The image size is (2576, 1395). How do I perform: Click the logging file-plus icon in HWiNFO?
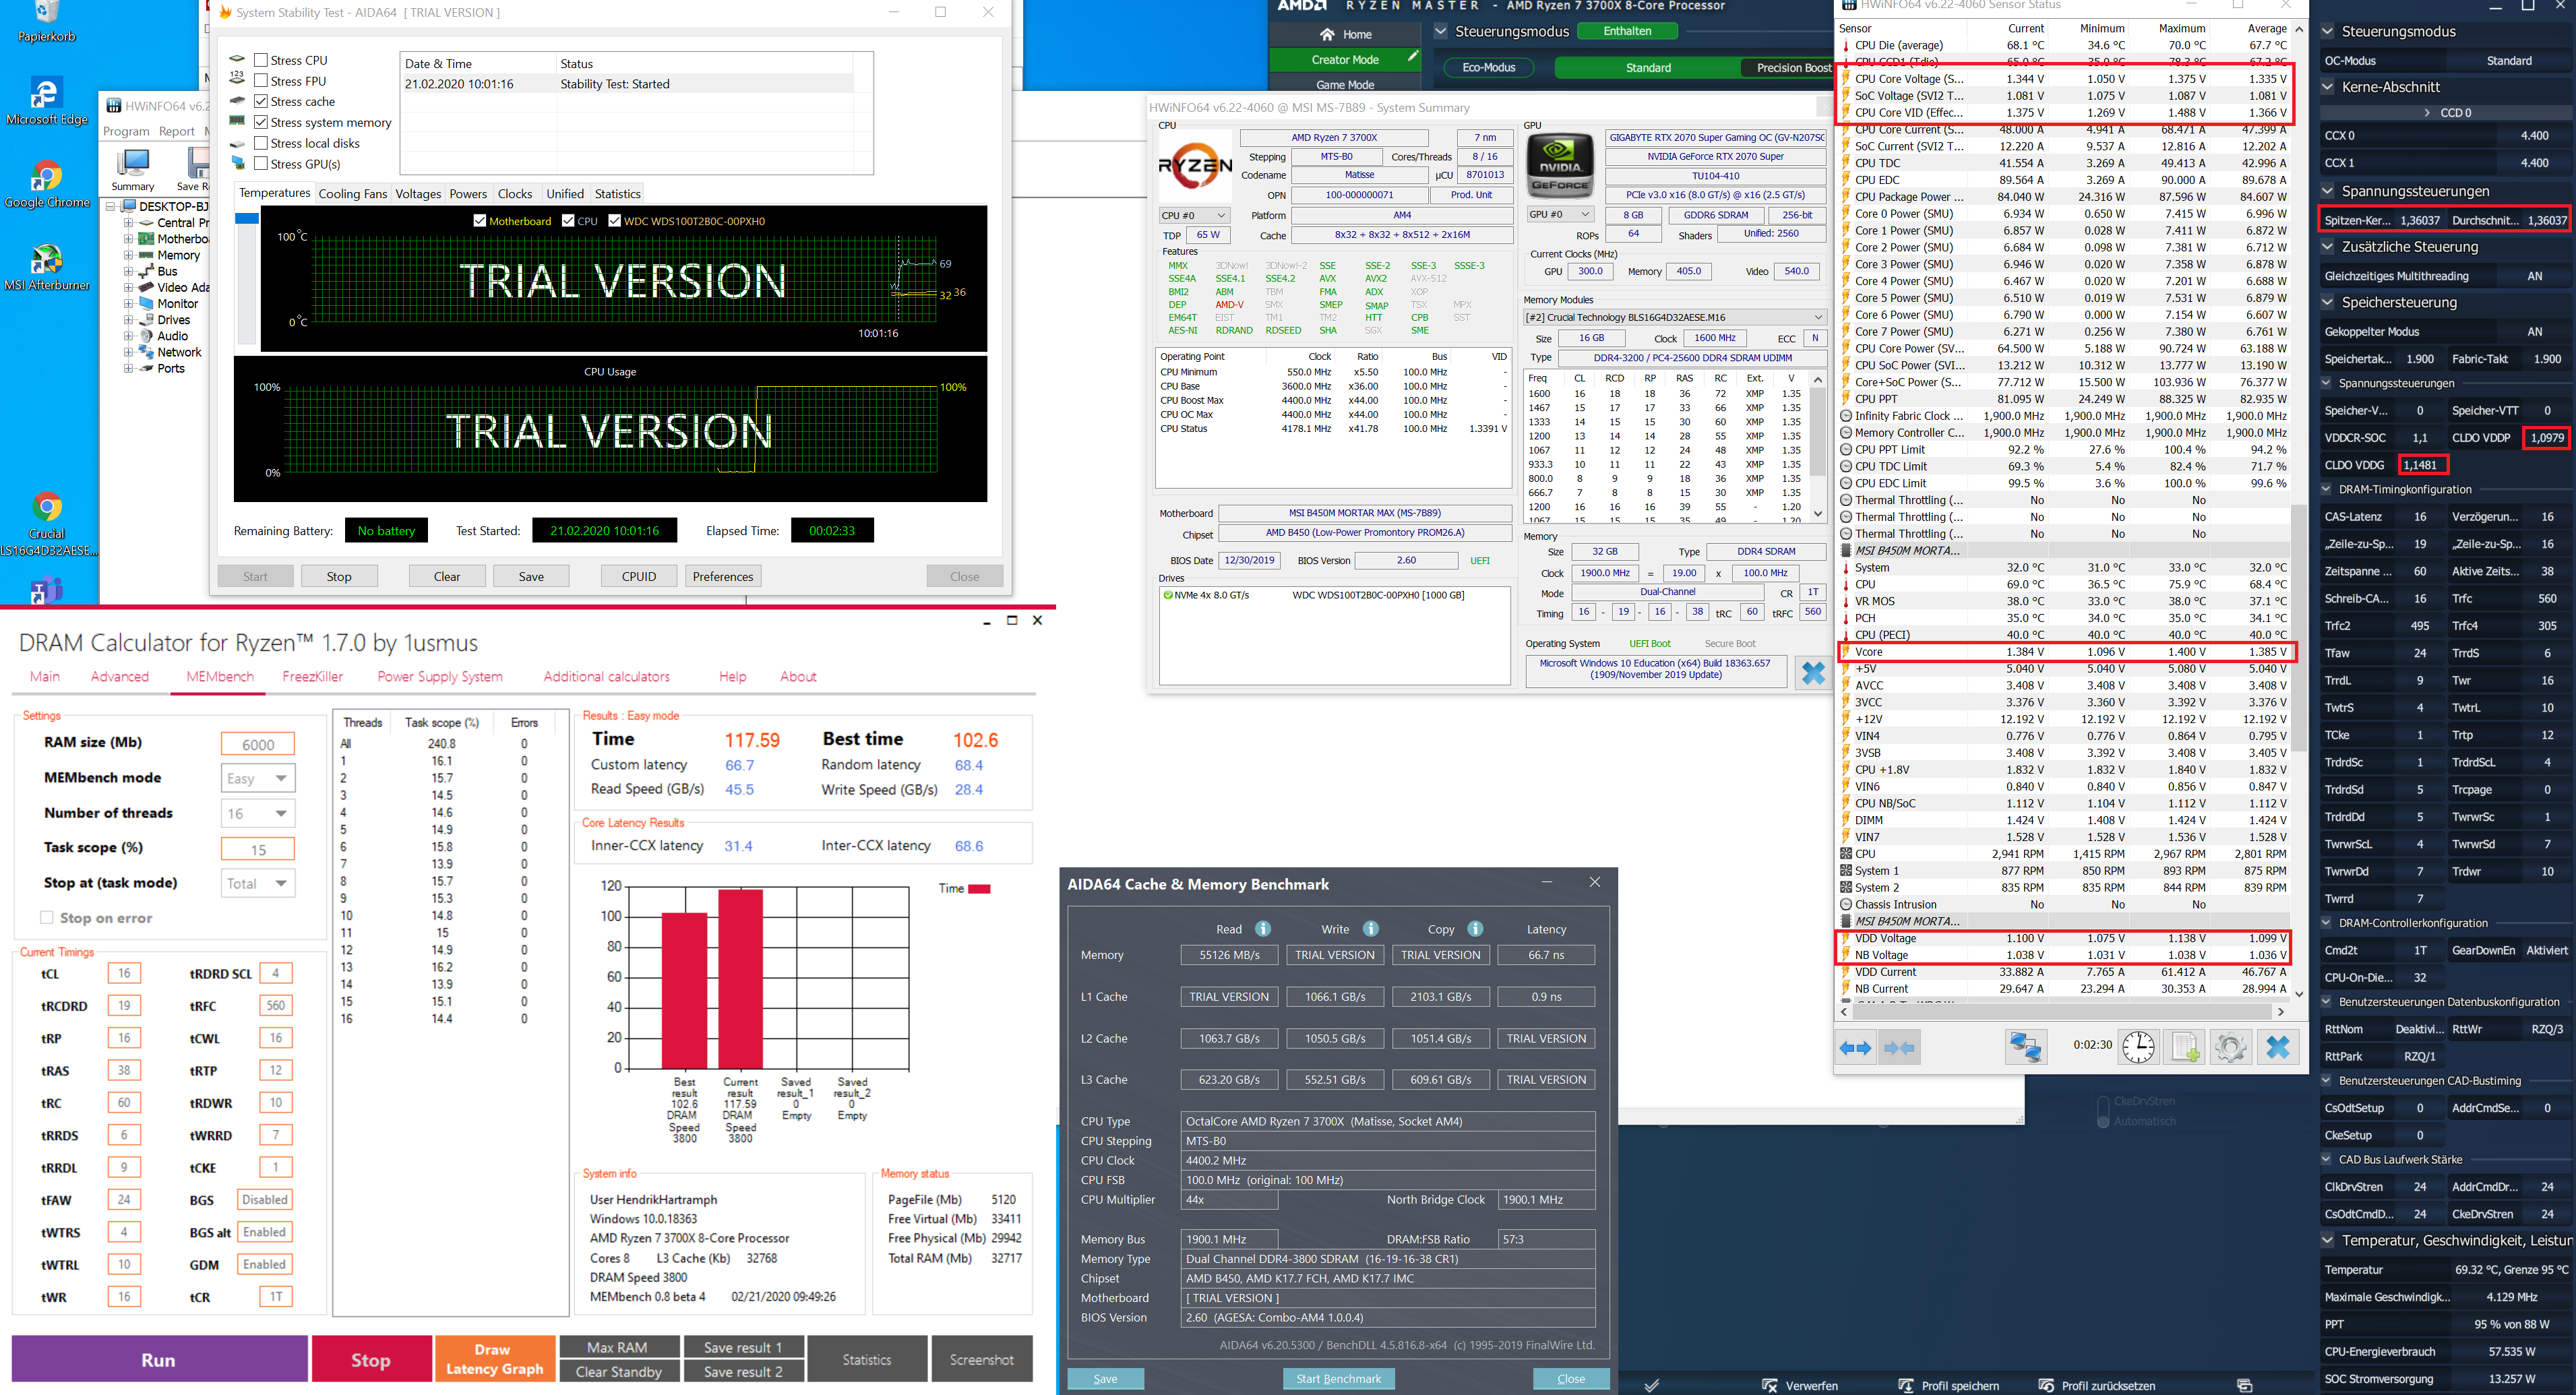[x=2184, y=1047]
